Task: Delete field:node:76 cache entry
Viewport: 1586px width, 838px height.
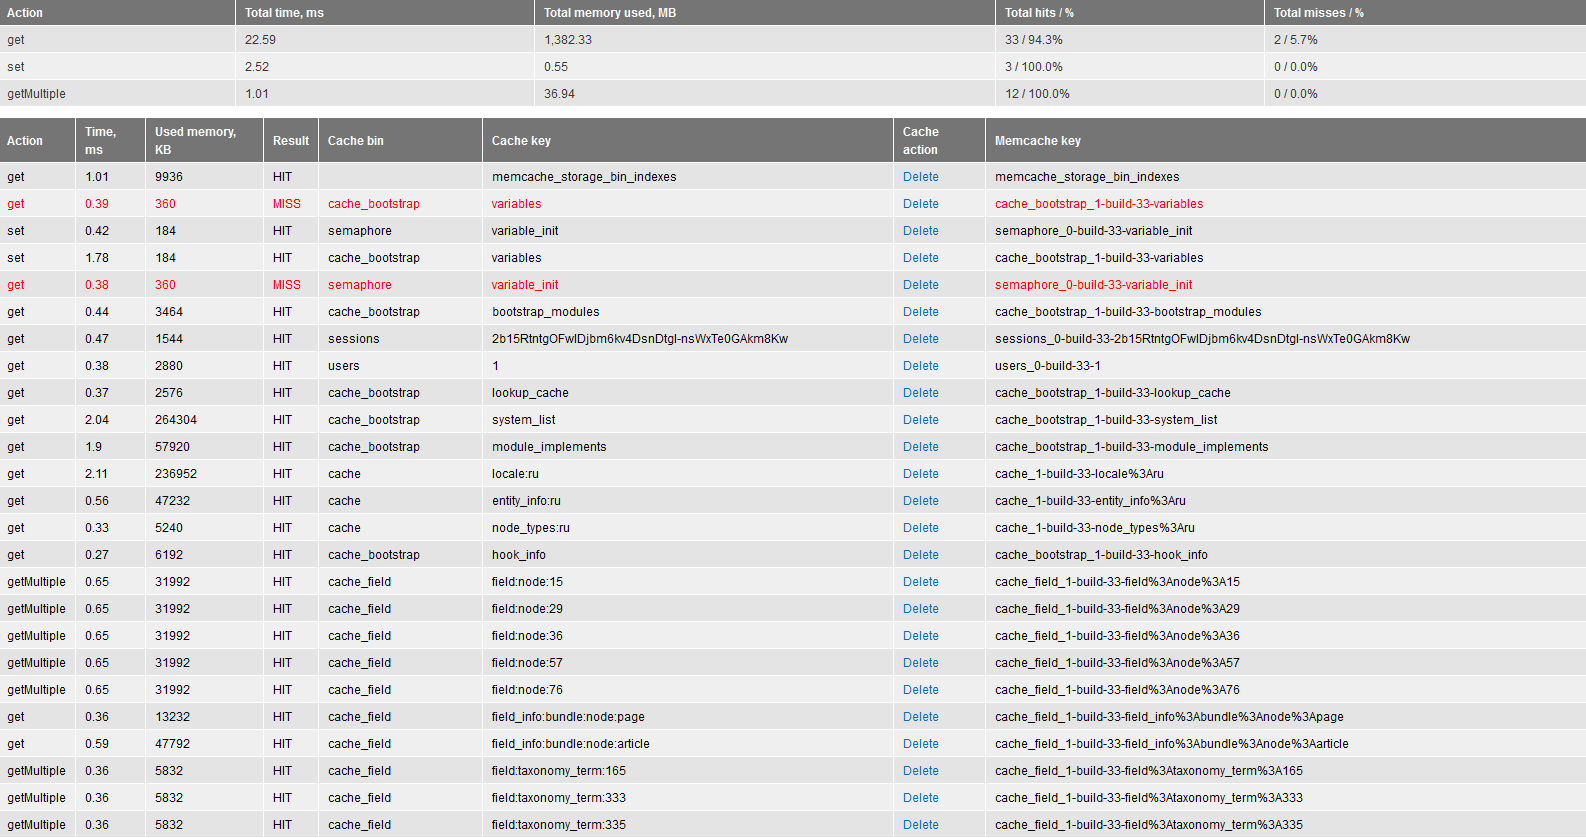Action: pyautogui.click(x=920, y=690)
